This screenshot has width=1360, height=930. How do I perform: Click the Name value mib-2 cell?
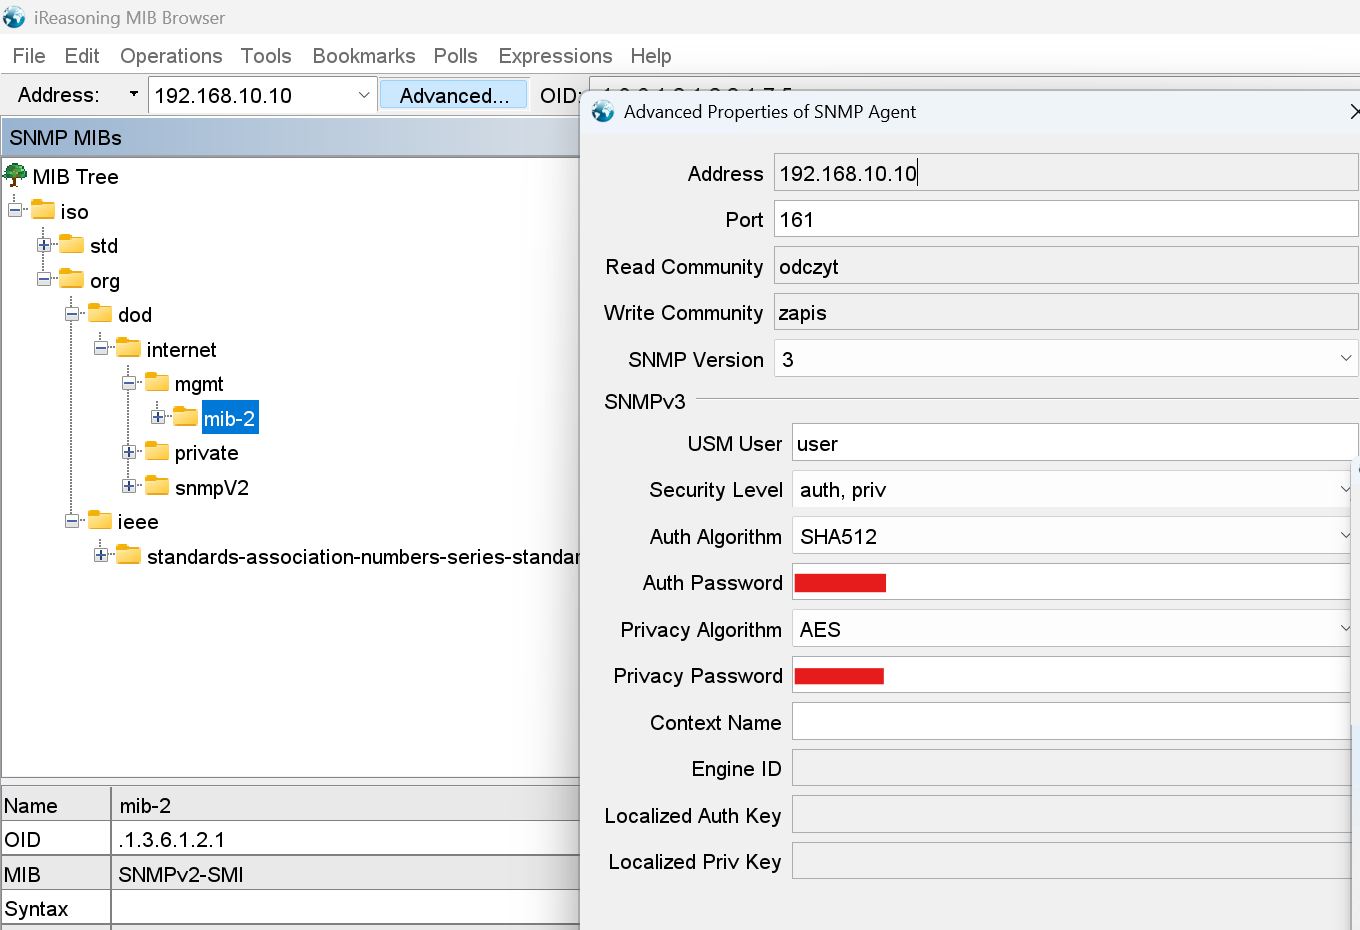pos(345,805)
